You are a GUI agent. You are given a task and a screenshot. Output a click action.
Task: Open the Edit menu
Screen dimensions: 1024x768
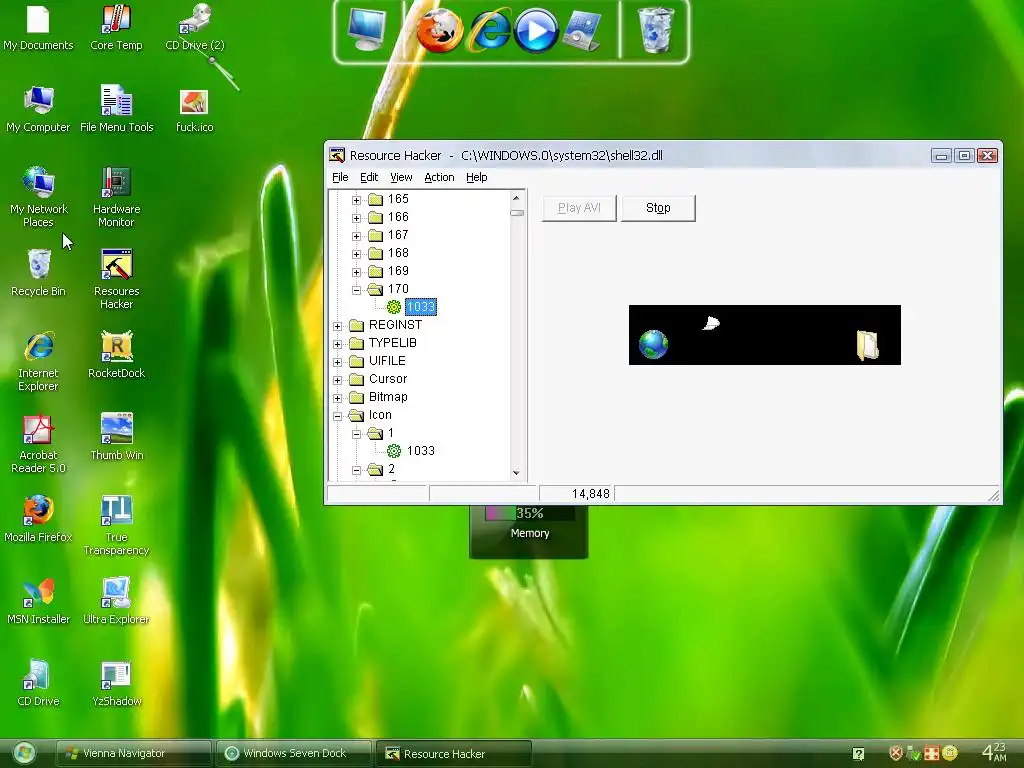[369, 177]
